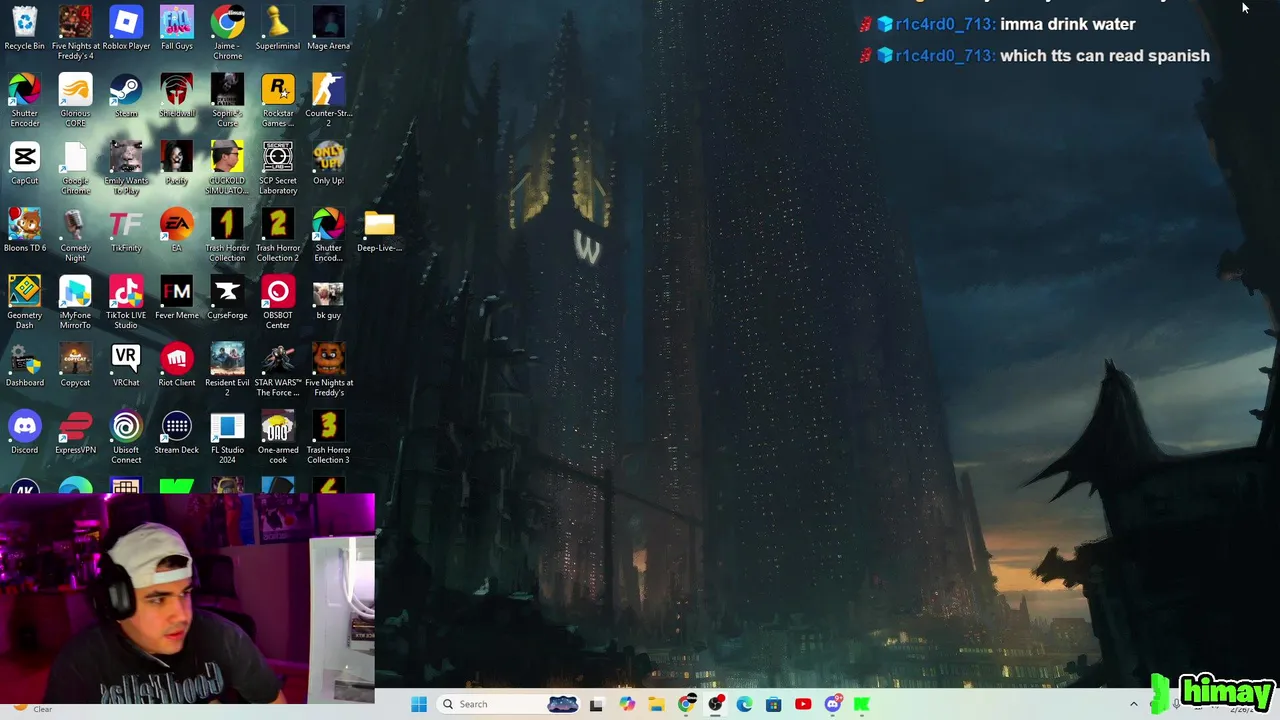Open the OBSBOT Center shortcut
1280x720 pixels.
[x=278, y=302]
